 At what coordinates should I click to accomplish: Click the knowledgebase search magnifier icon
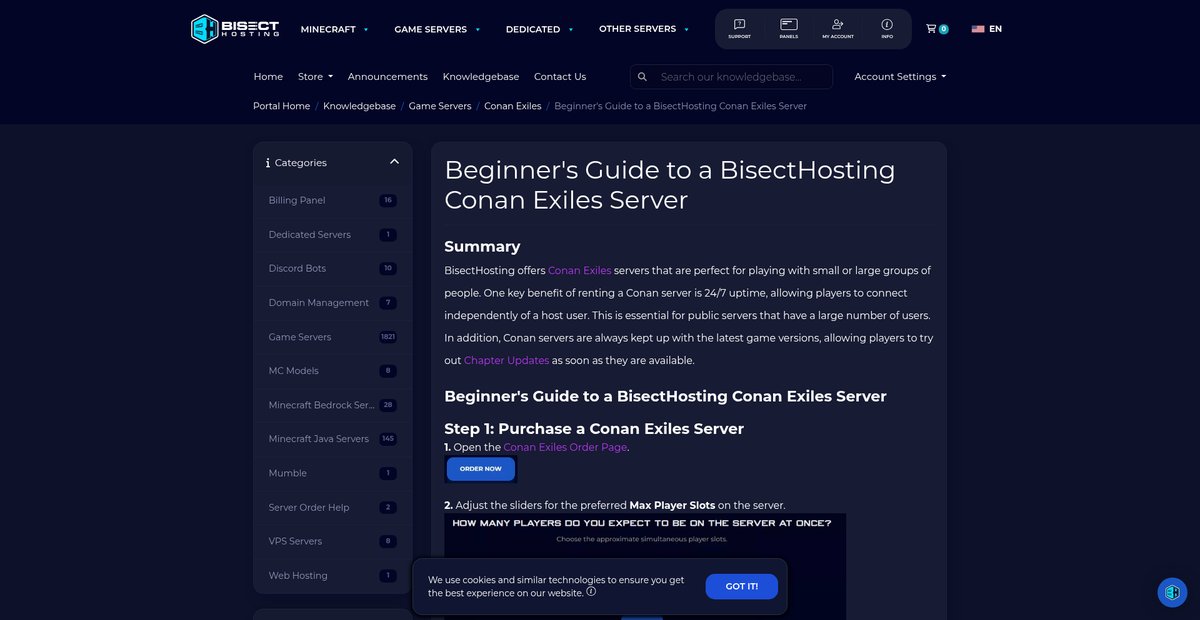click(x=642, y=77)
